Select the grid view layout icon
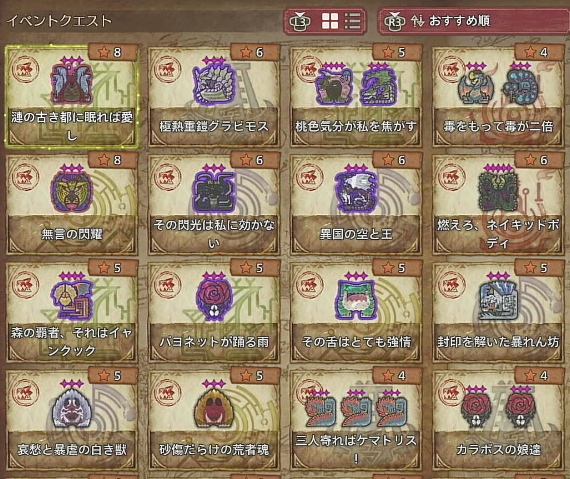570x479 pixels. click(x=330, y=21)
